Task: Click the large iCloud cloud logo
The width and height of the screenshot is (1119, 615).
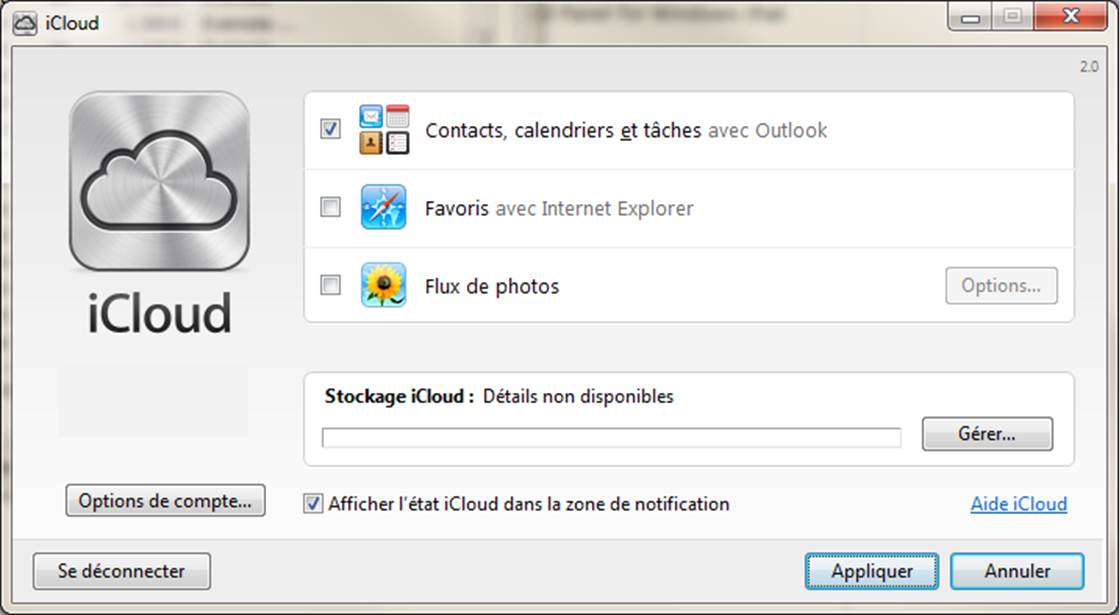Action: pyautogui.click(x=159, y=182)
